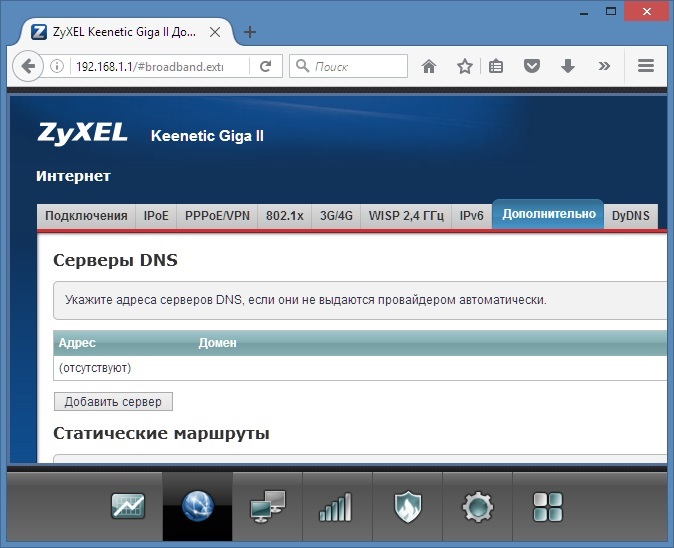Expand the toolbar overflow chevron

604,66
